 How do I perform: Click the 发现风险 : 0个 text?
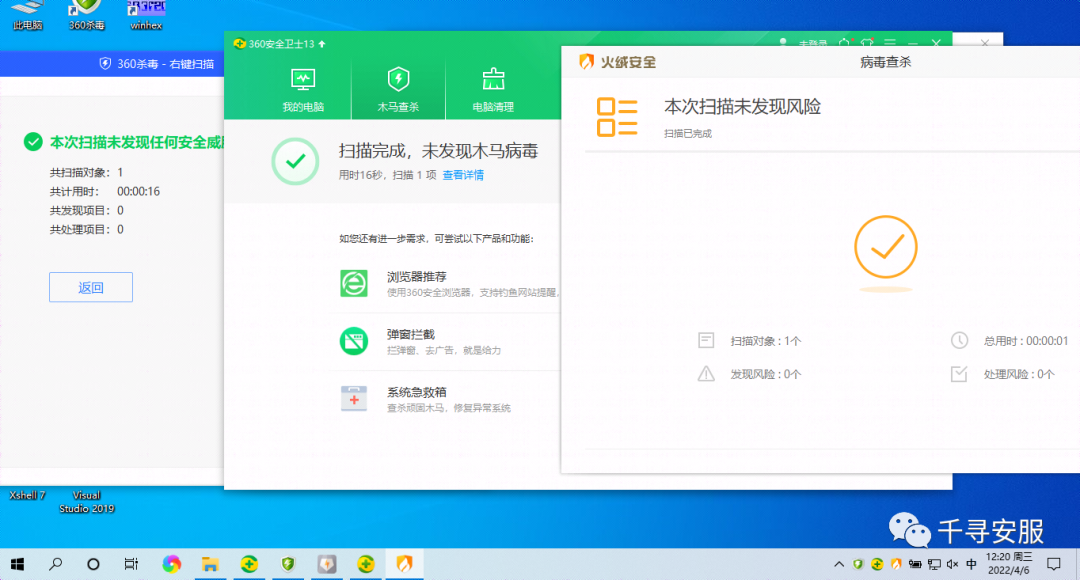tap(766, 374)
